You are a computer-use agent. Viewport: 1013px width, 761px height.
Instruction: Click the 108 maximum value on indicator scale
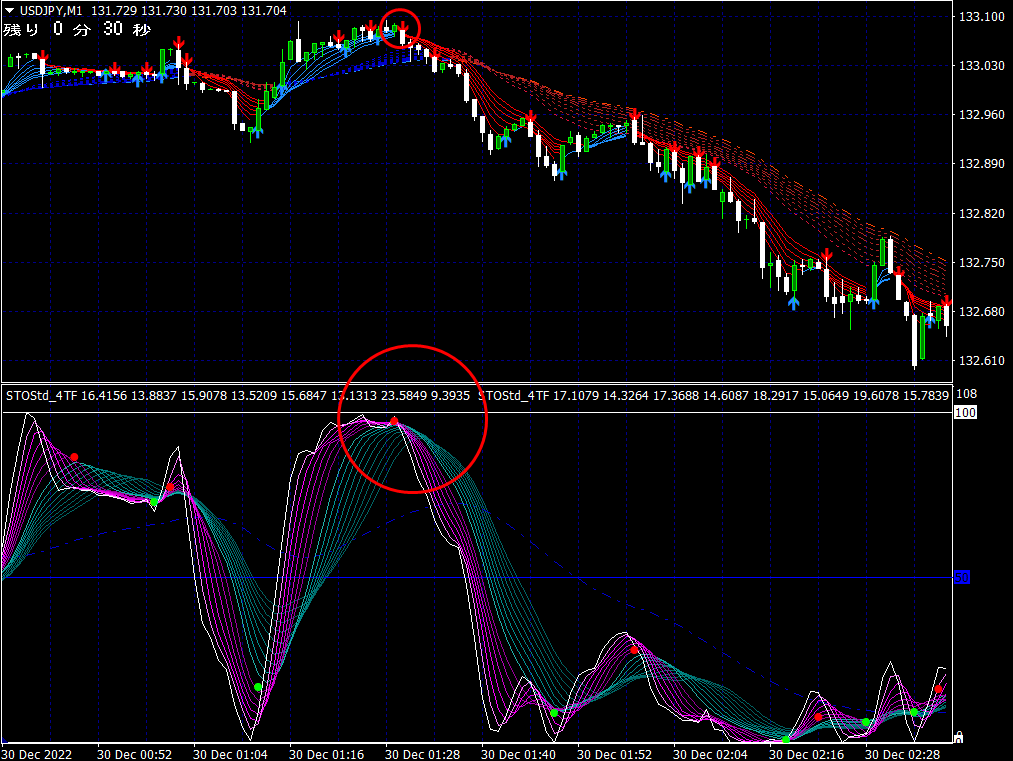[x=966, y=394]
